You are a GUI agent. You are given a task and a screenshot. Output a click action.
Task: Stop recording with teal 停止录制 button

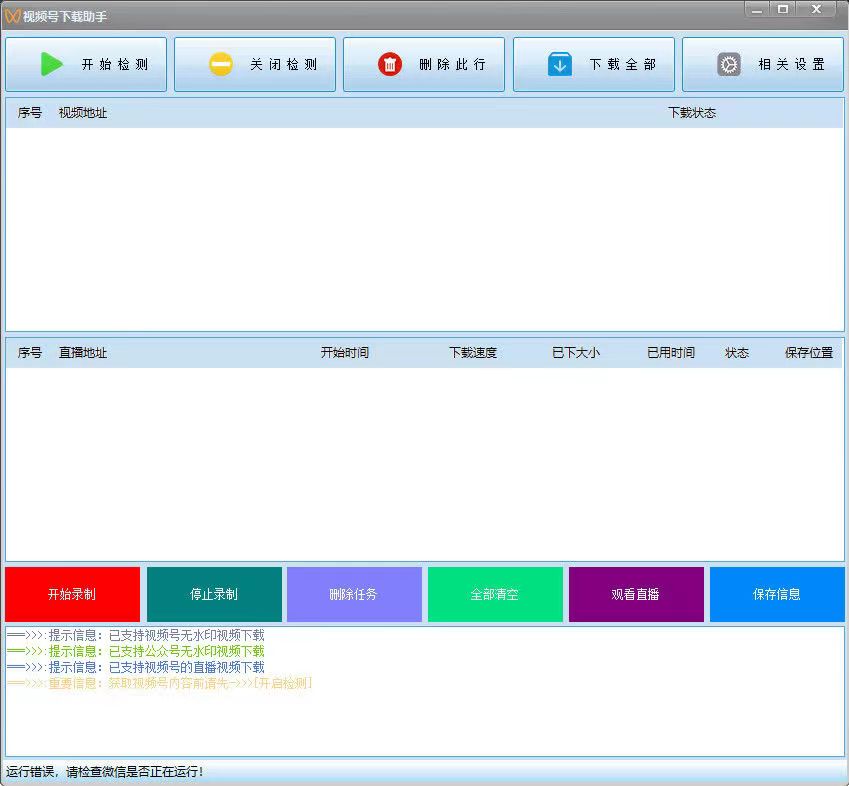click(214, 594)
